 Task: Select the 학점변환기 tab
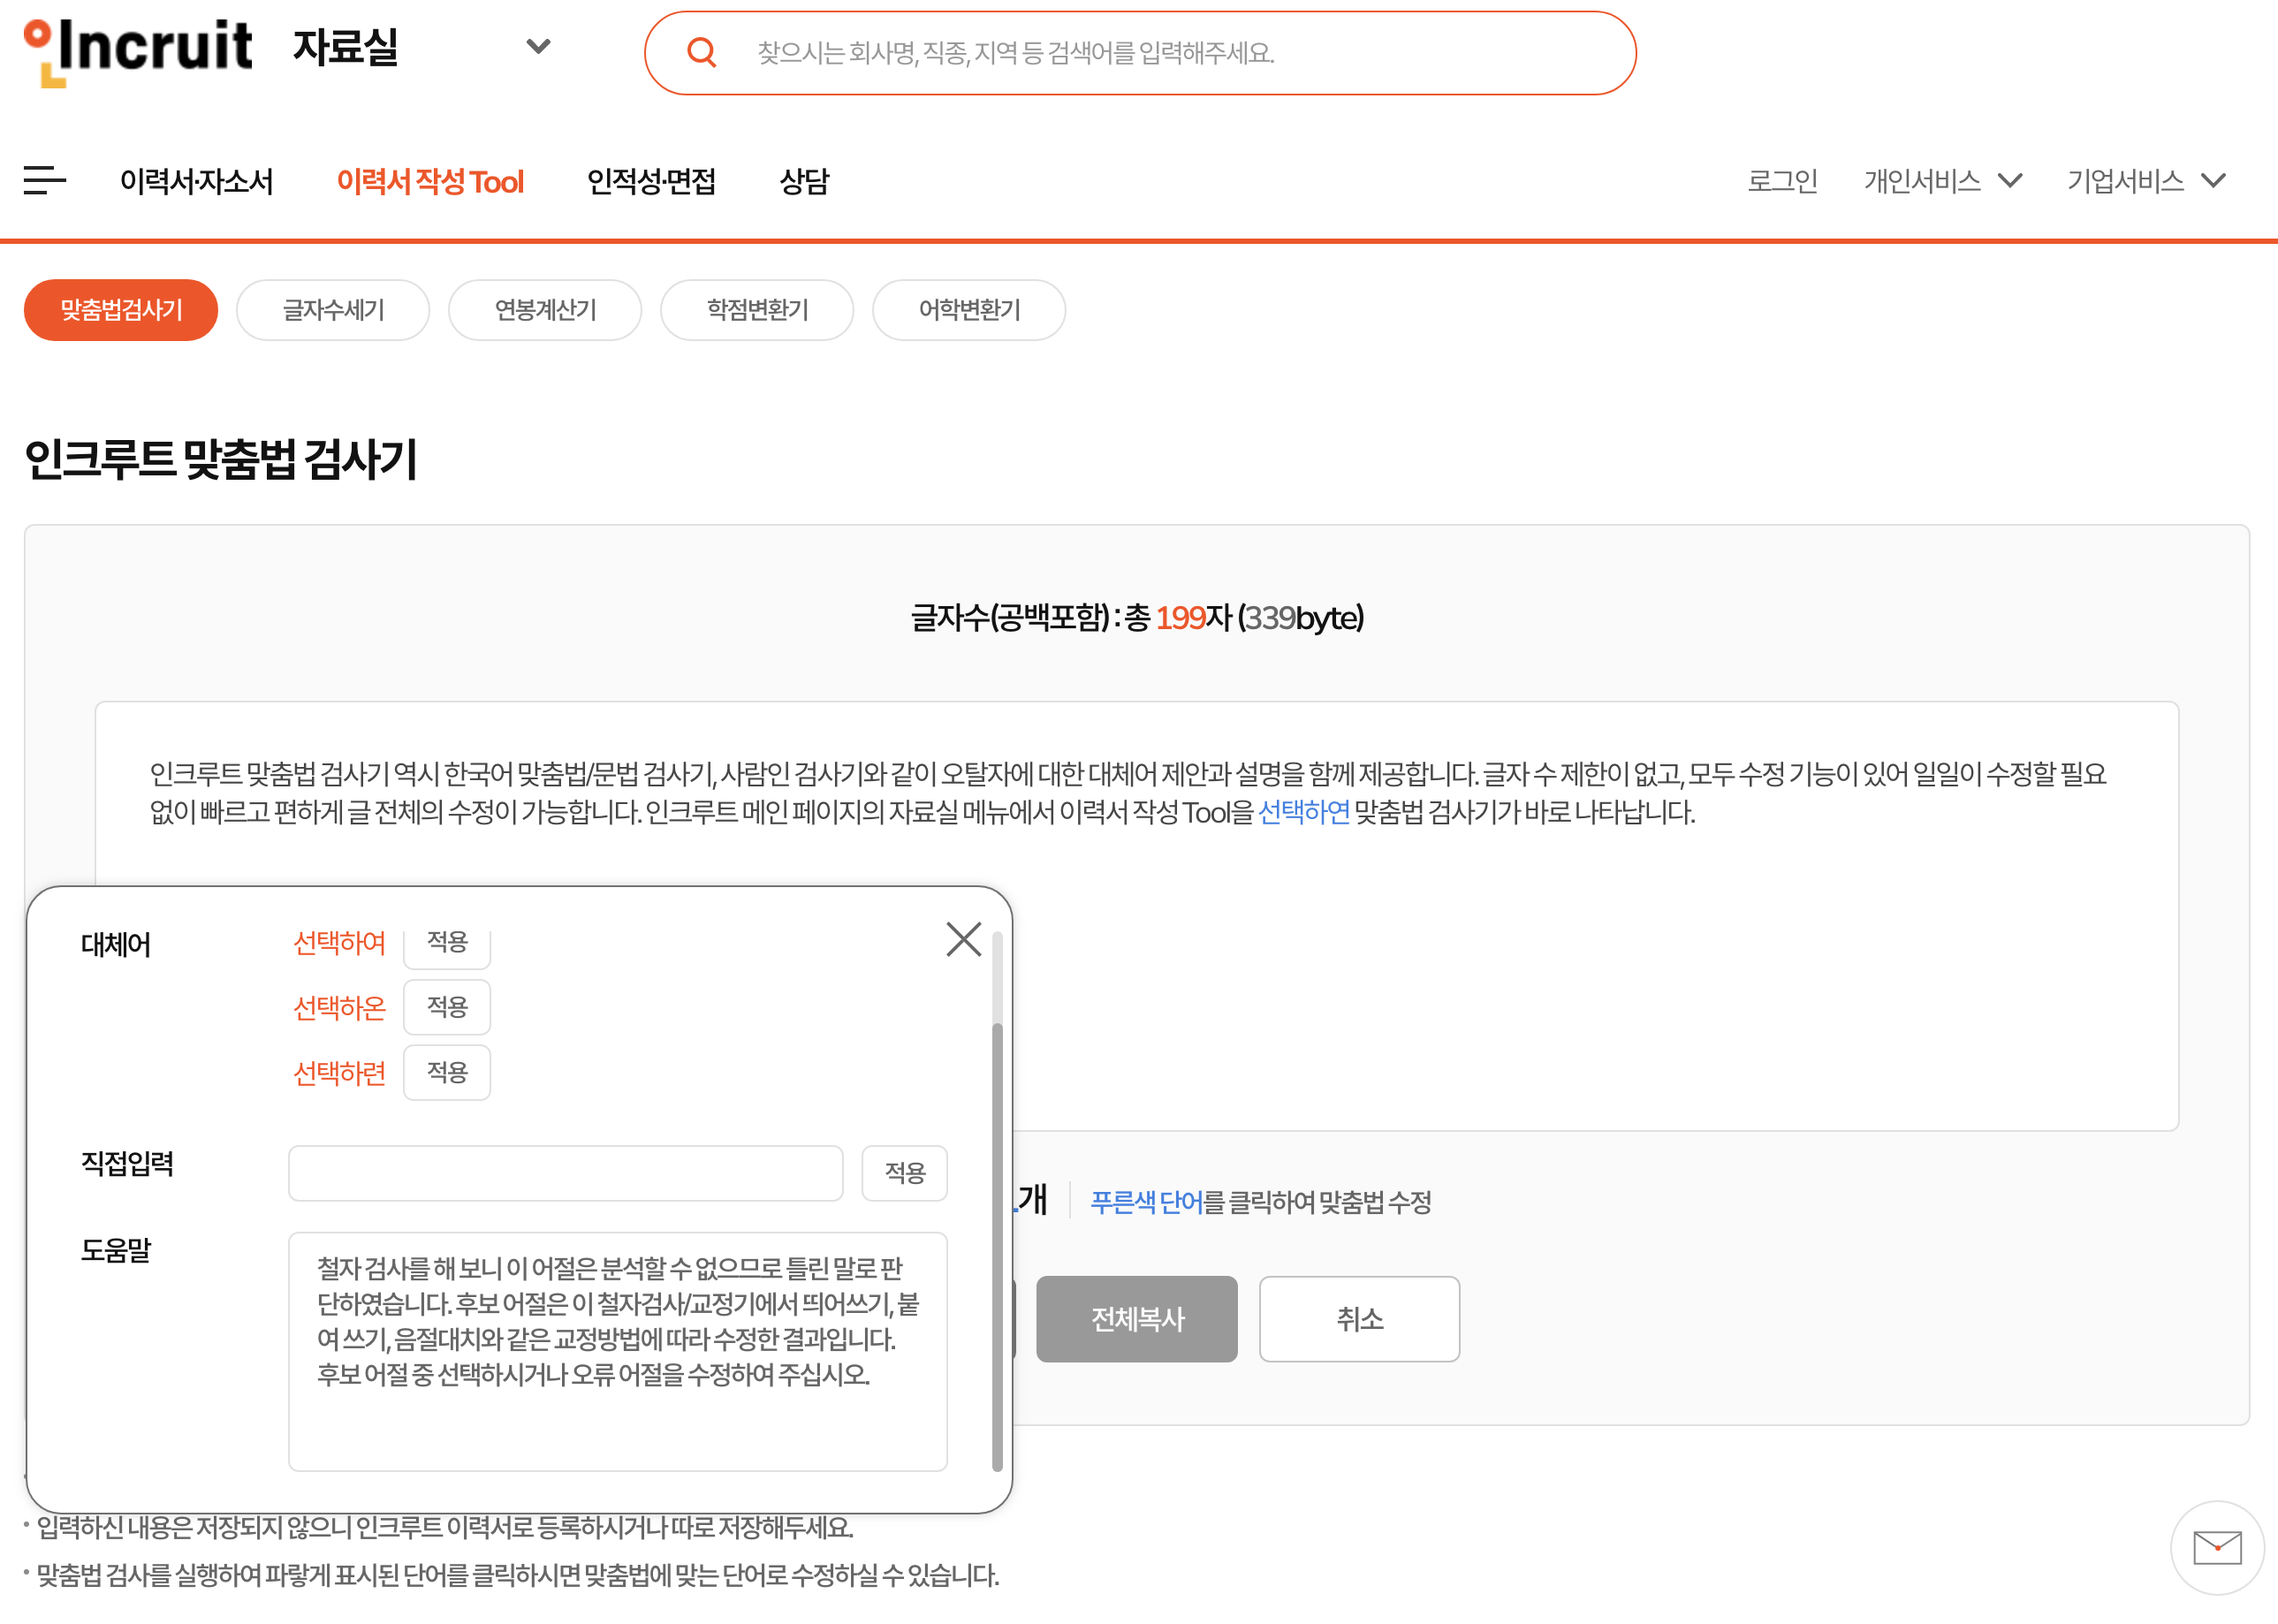point(757,310)
